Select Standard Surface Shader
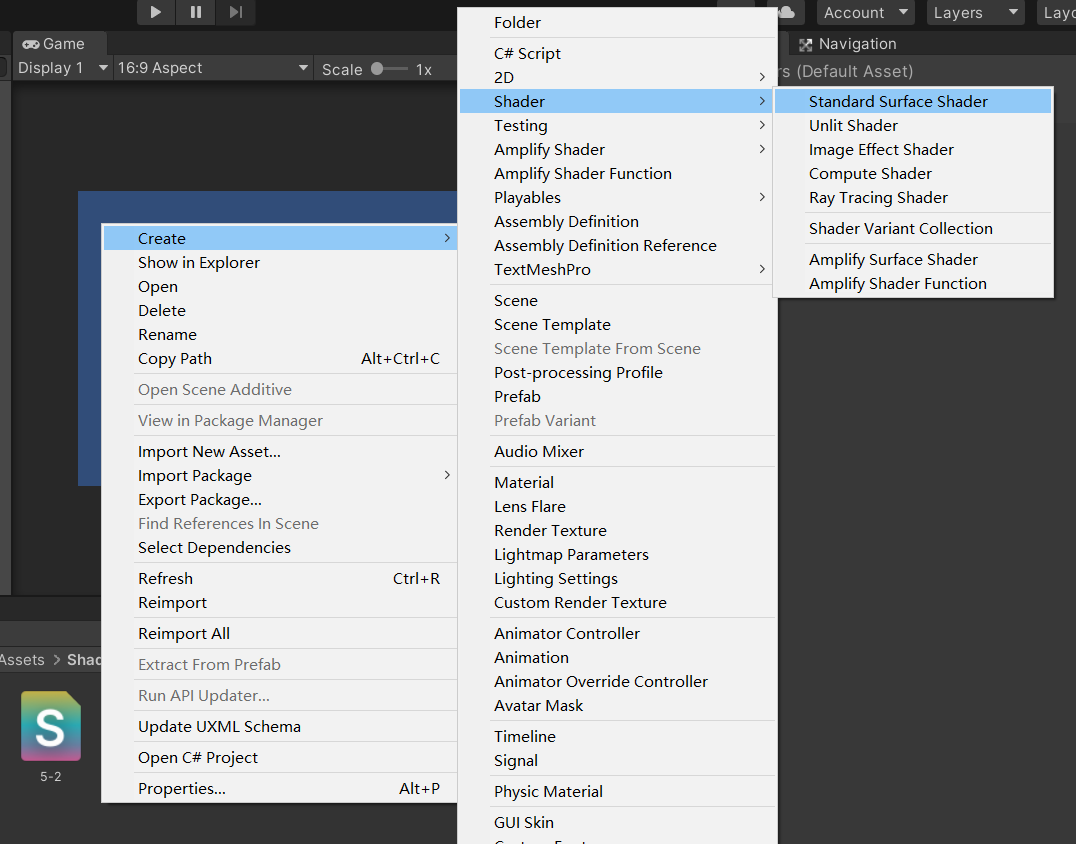 pos(913,102)
